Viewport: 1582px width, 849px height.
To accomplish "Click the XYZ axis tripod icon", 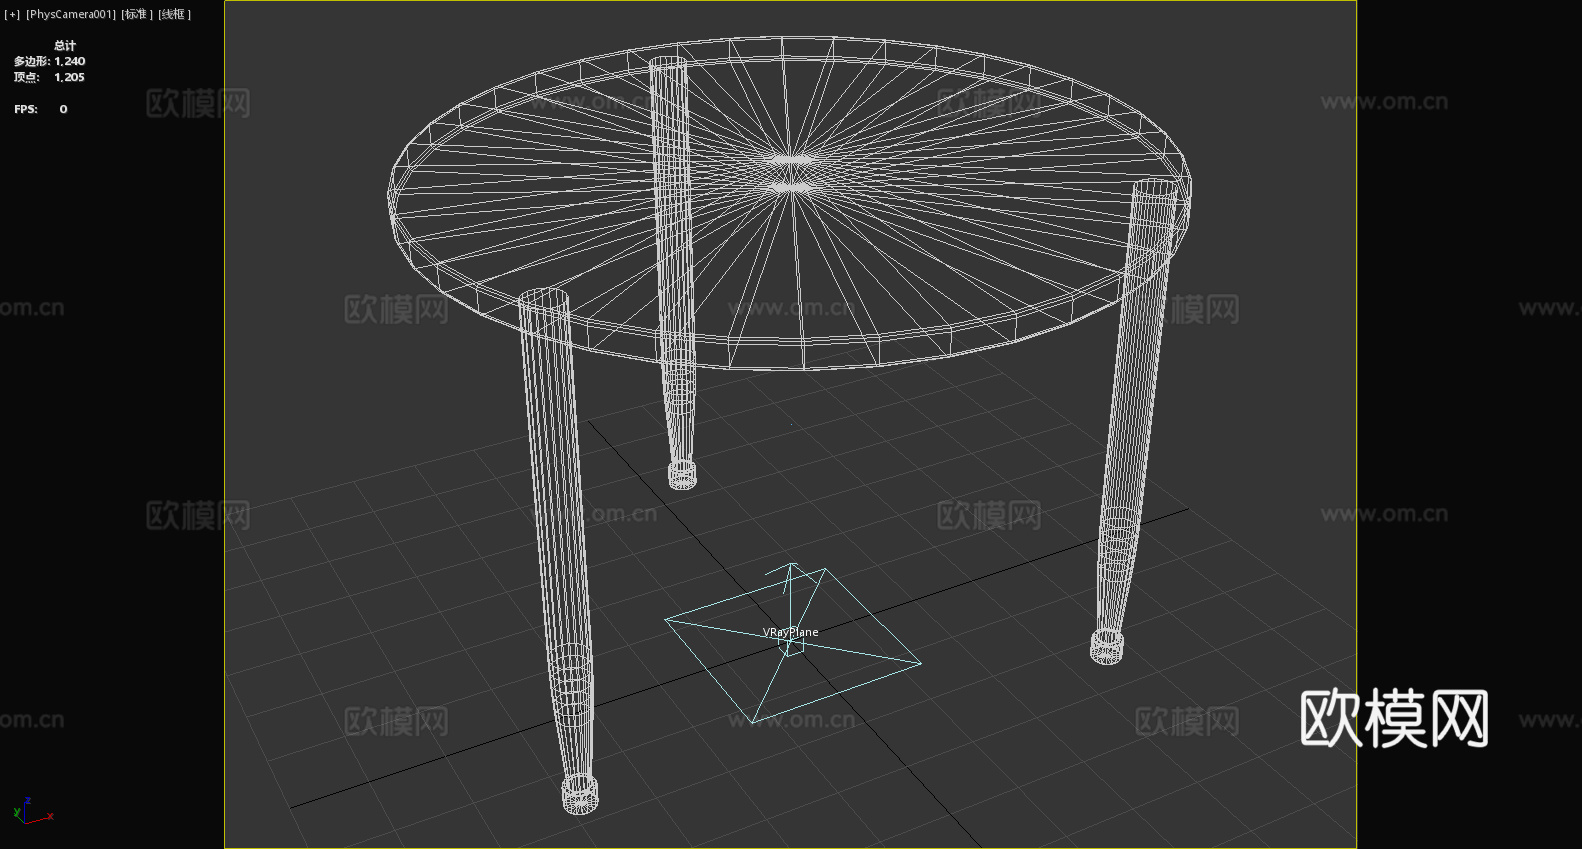I will point(33,810).
